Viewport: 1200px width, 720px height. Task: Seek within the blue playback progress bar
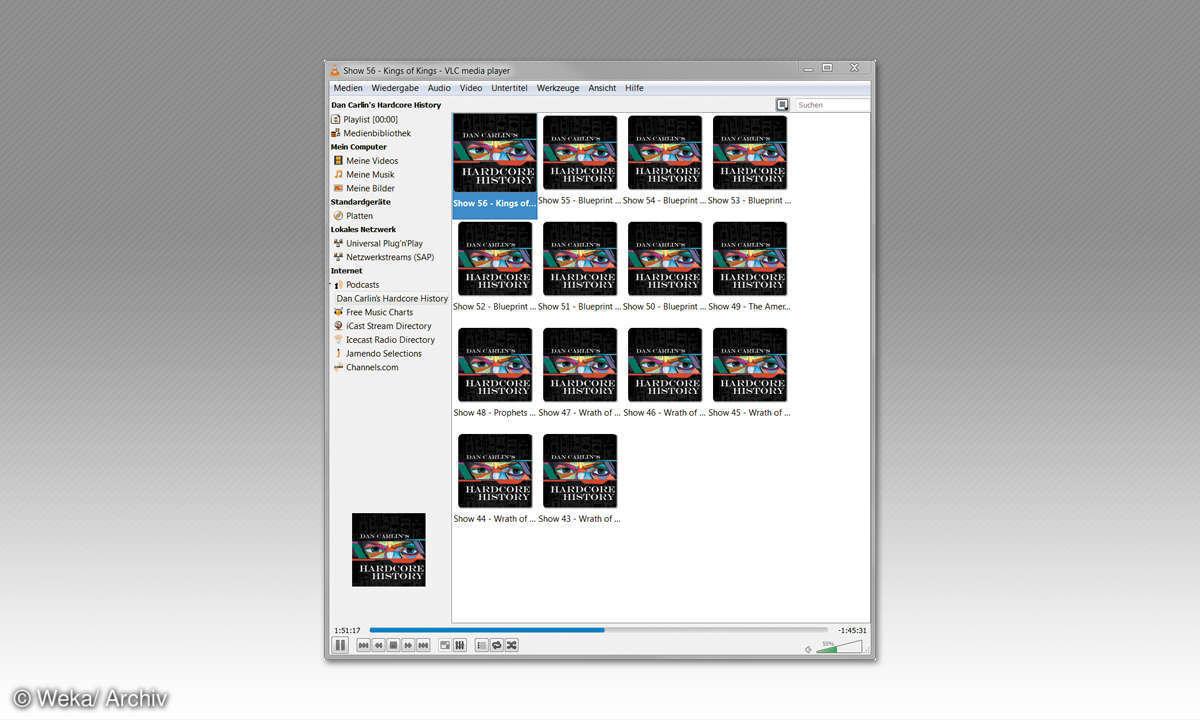pos(598,630)
